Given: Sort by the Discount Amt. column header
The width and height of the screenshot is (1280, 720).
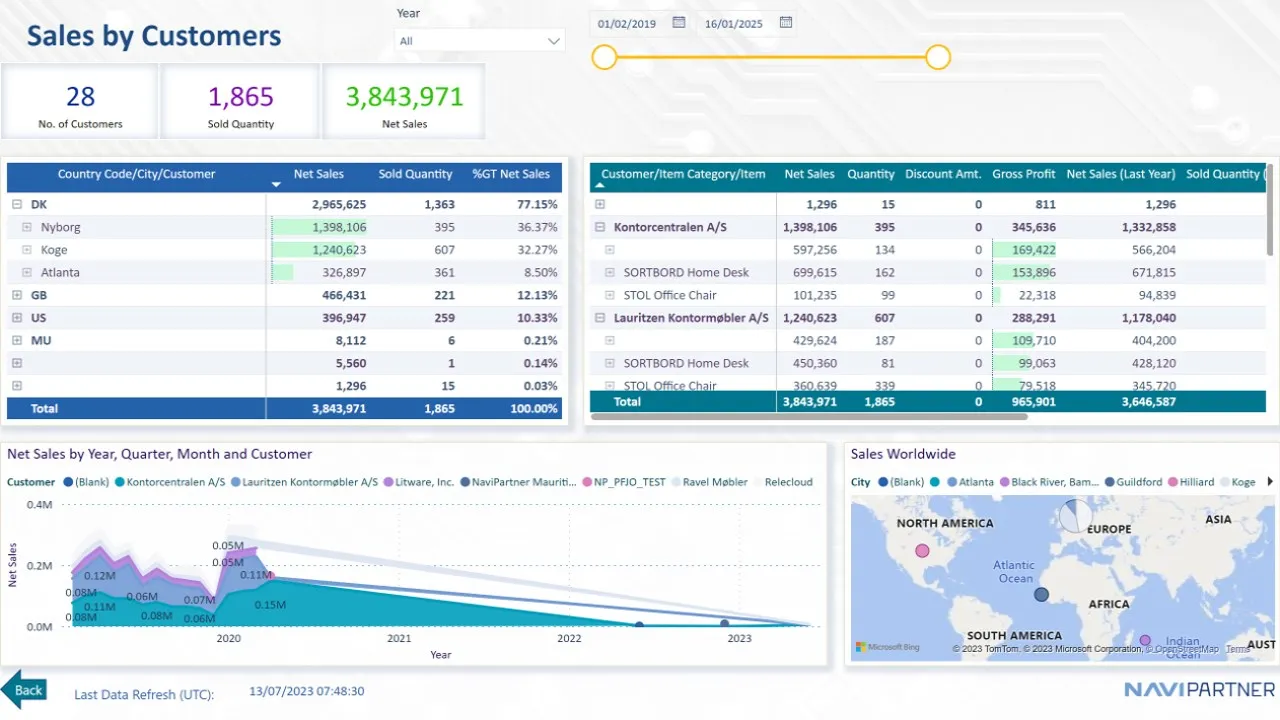Looking at the screenshot, I should point(943,174).
